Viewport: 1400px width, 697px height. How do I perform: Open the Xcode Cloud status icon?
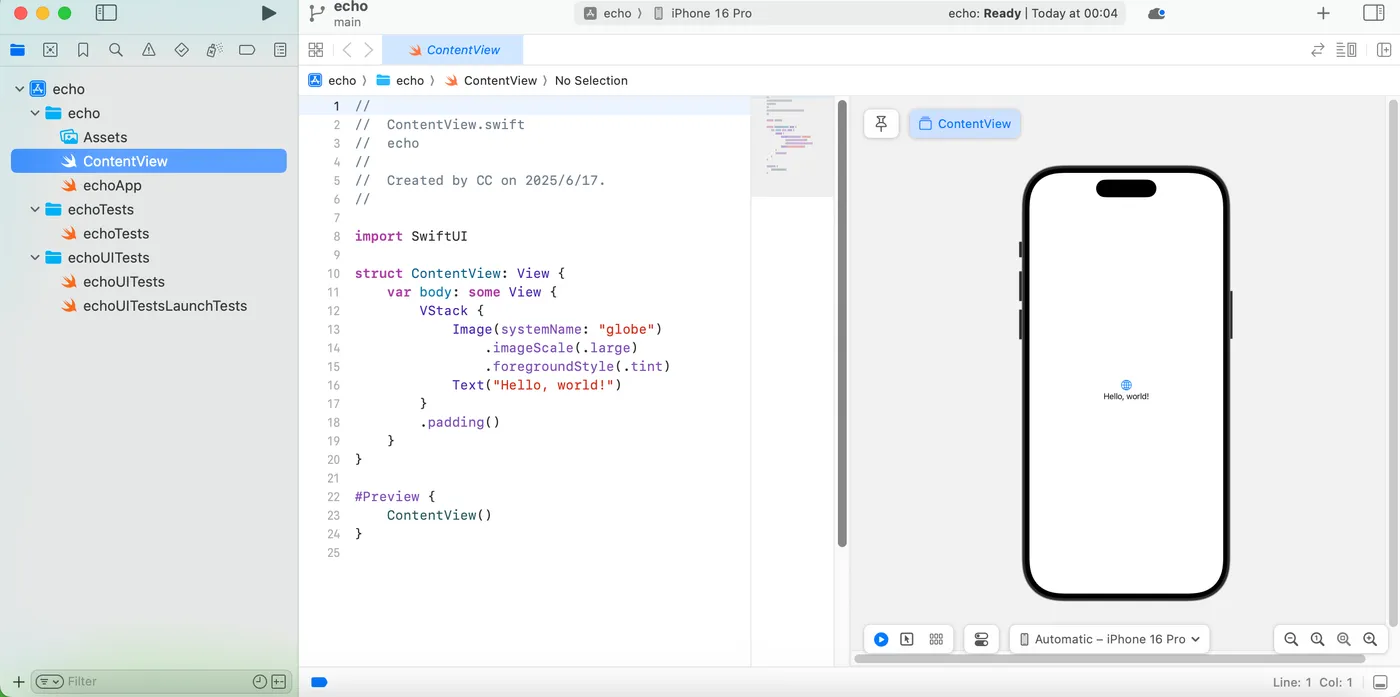tap(1156, 13)
